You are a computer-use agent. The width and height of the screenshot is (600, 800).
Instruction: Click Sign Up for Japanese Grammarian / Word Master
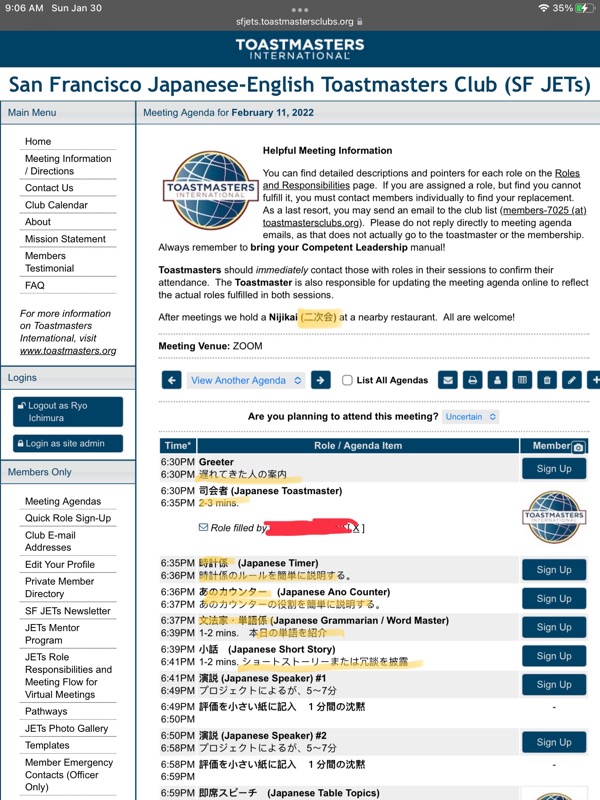[x=554, y=627]
